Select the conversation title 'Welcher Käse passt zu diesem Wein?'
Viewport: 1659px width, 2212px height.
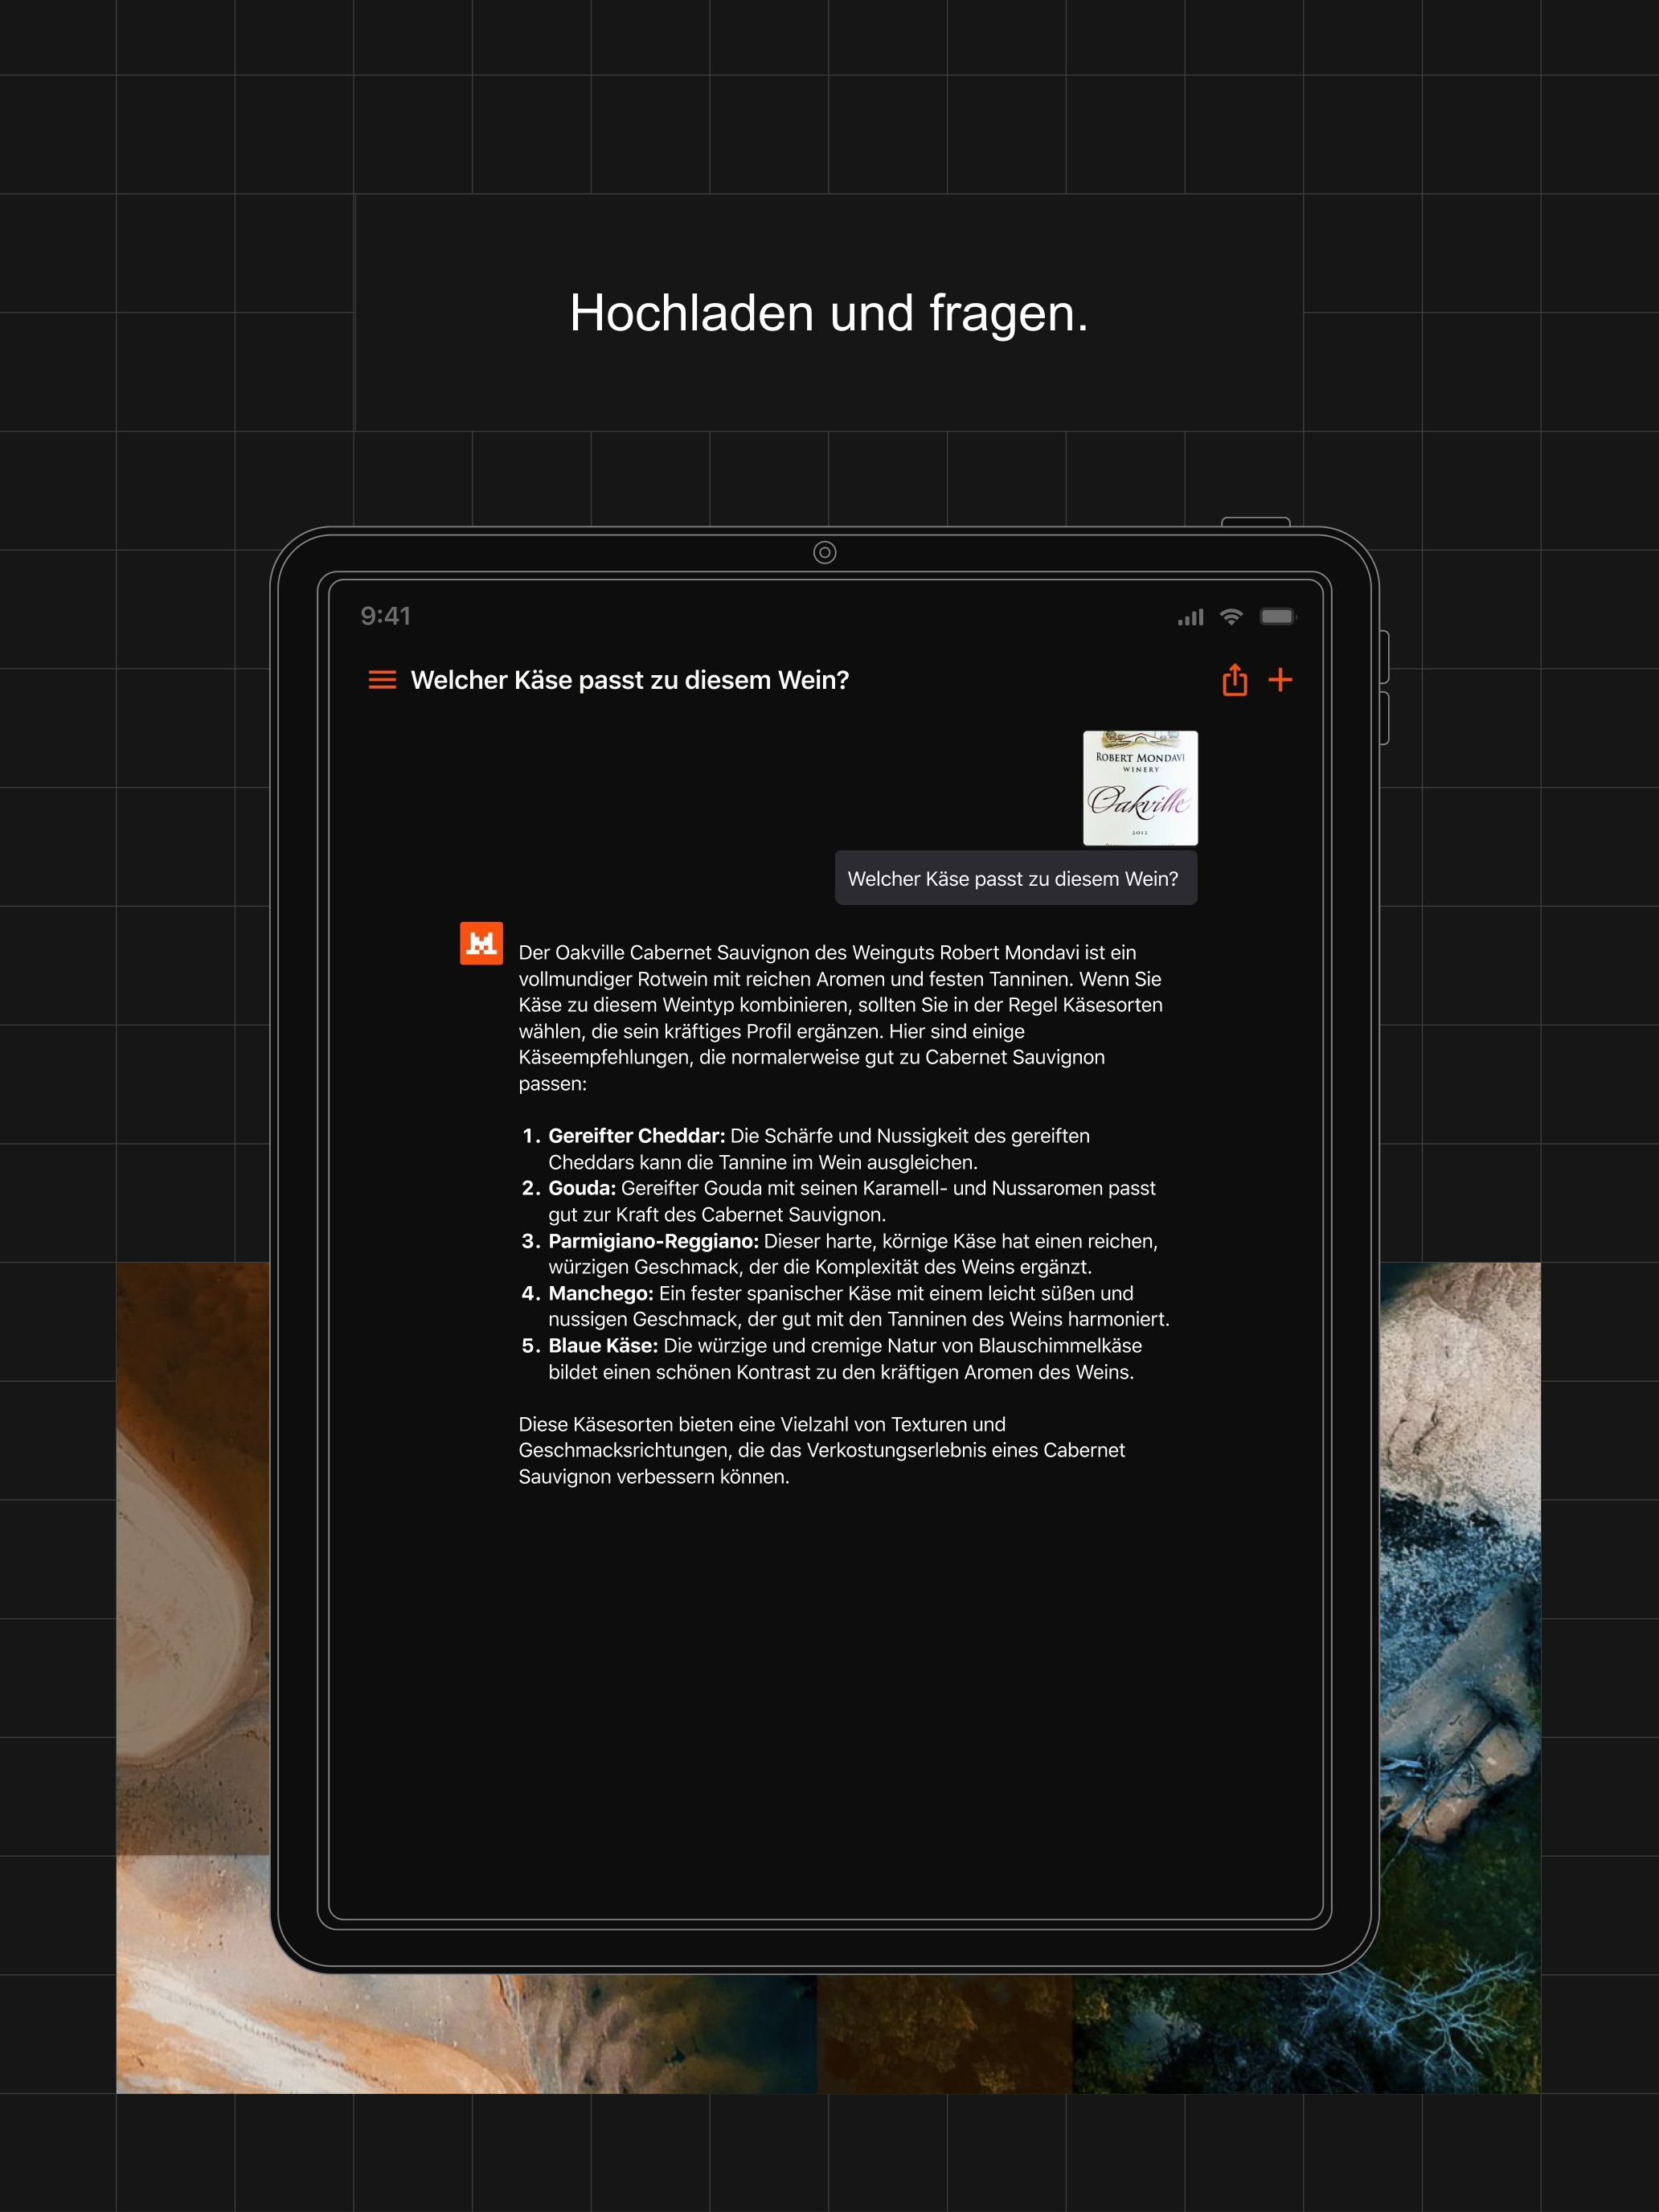[x=629, y=679]
